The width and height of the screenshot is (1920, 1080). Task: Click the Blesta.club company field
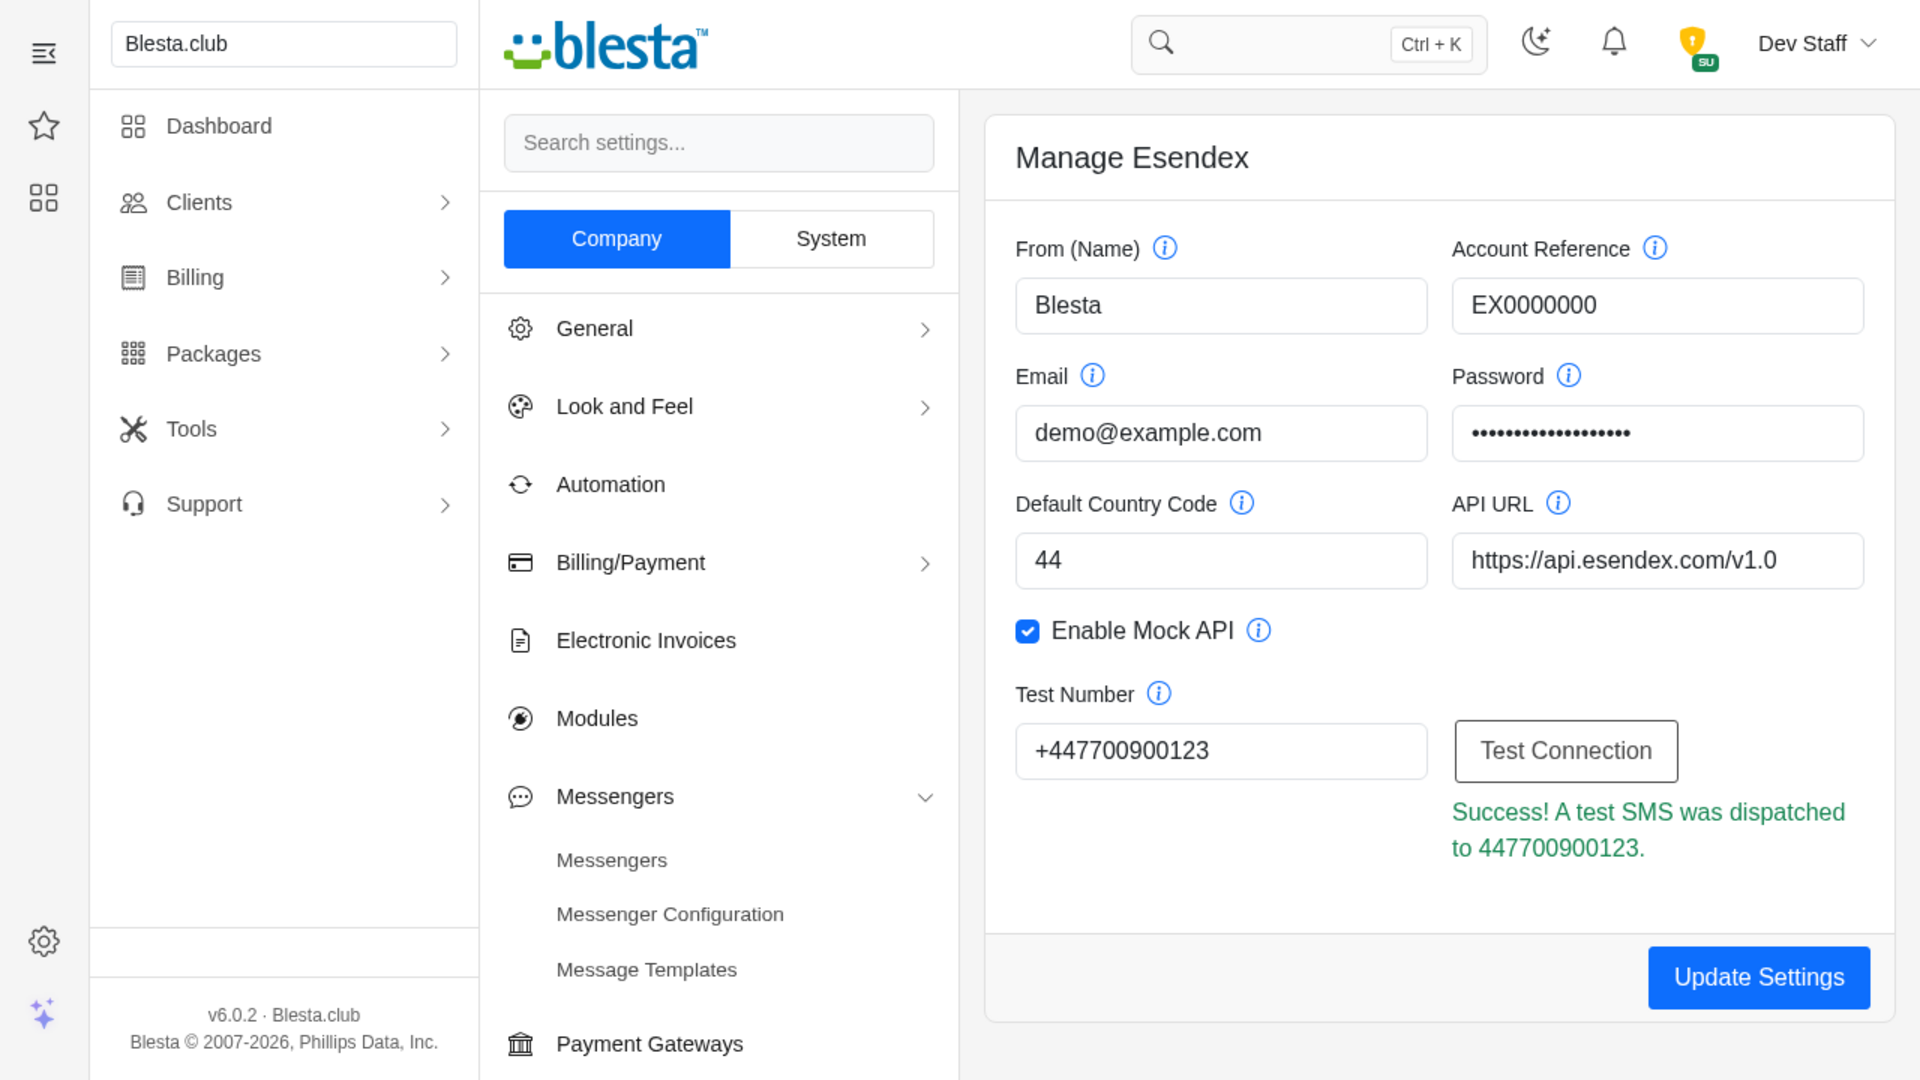click(x=284, y=44)
